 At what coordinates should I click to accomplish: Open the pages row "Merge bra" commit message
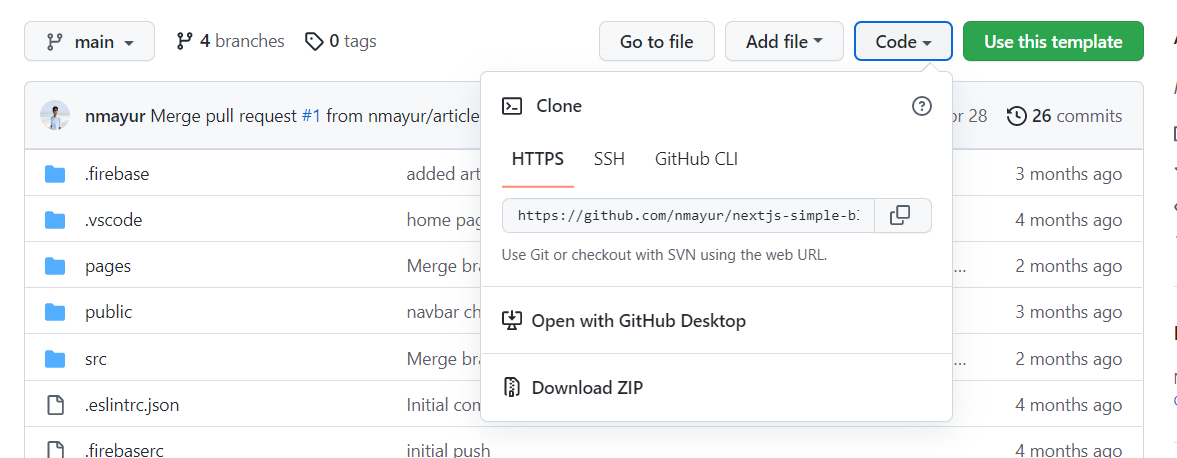[x=443, y=267]
